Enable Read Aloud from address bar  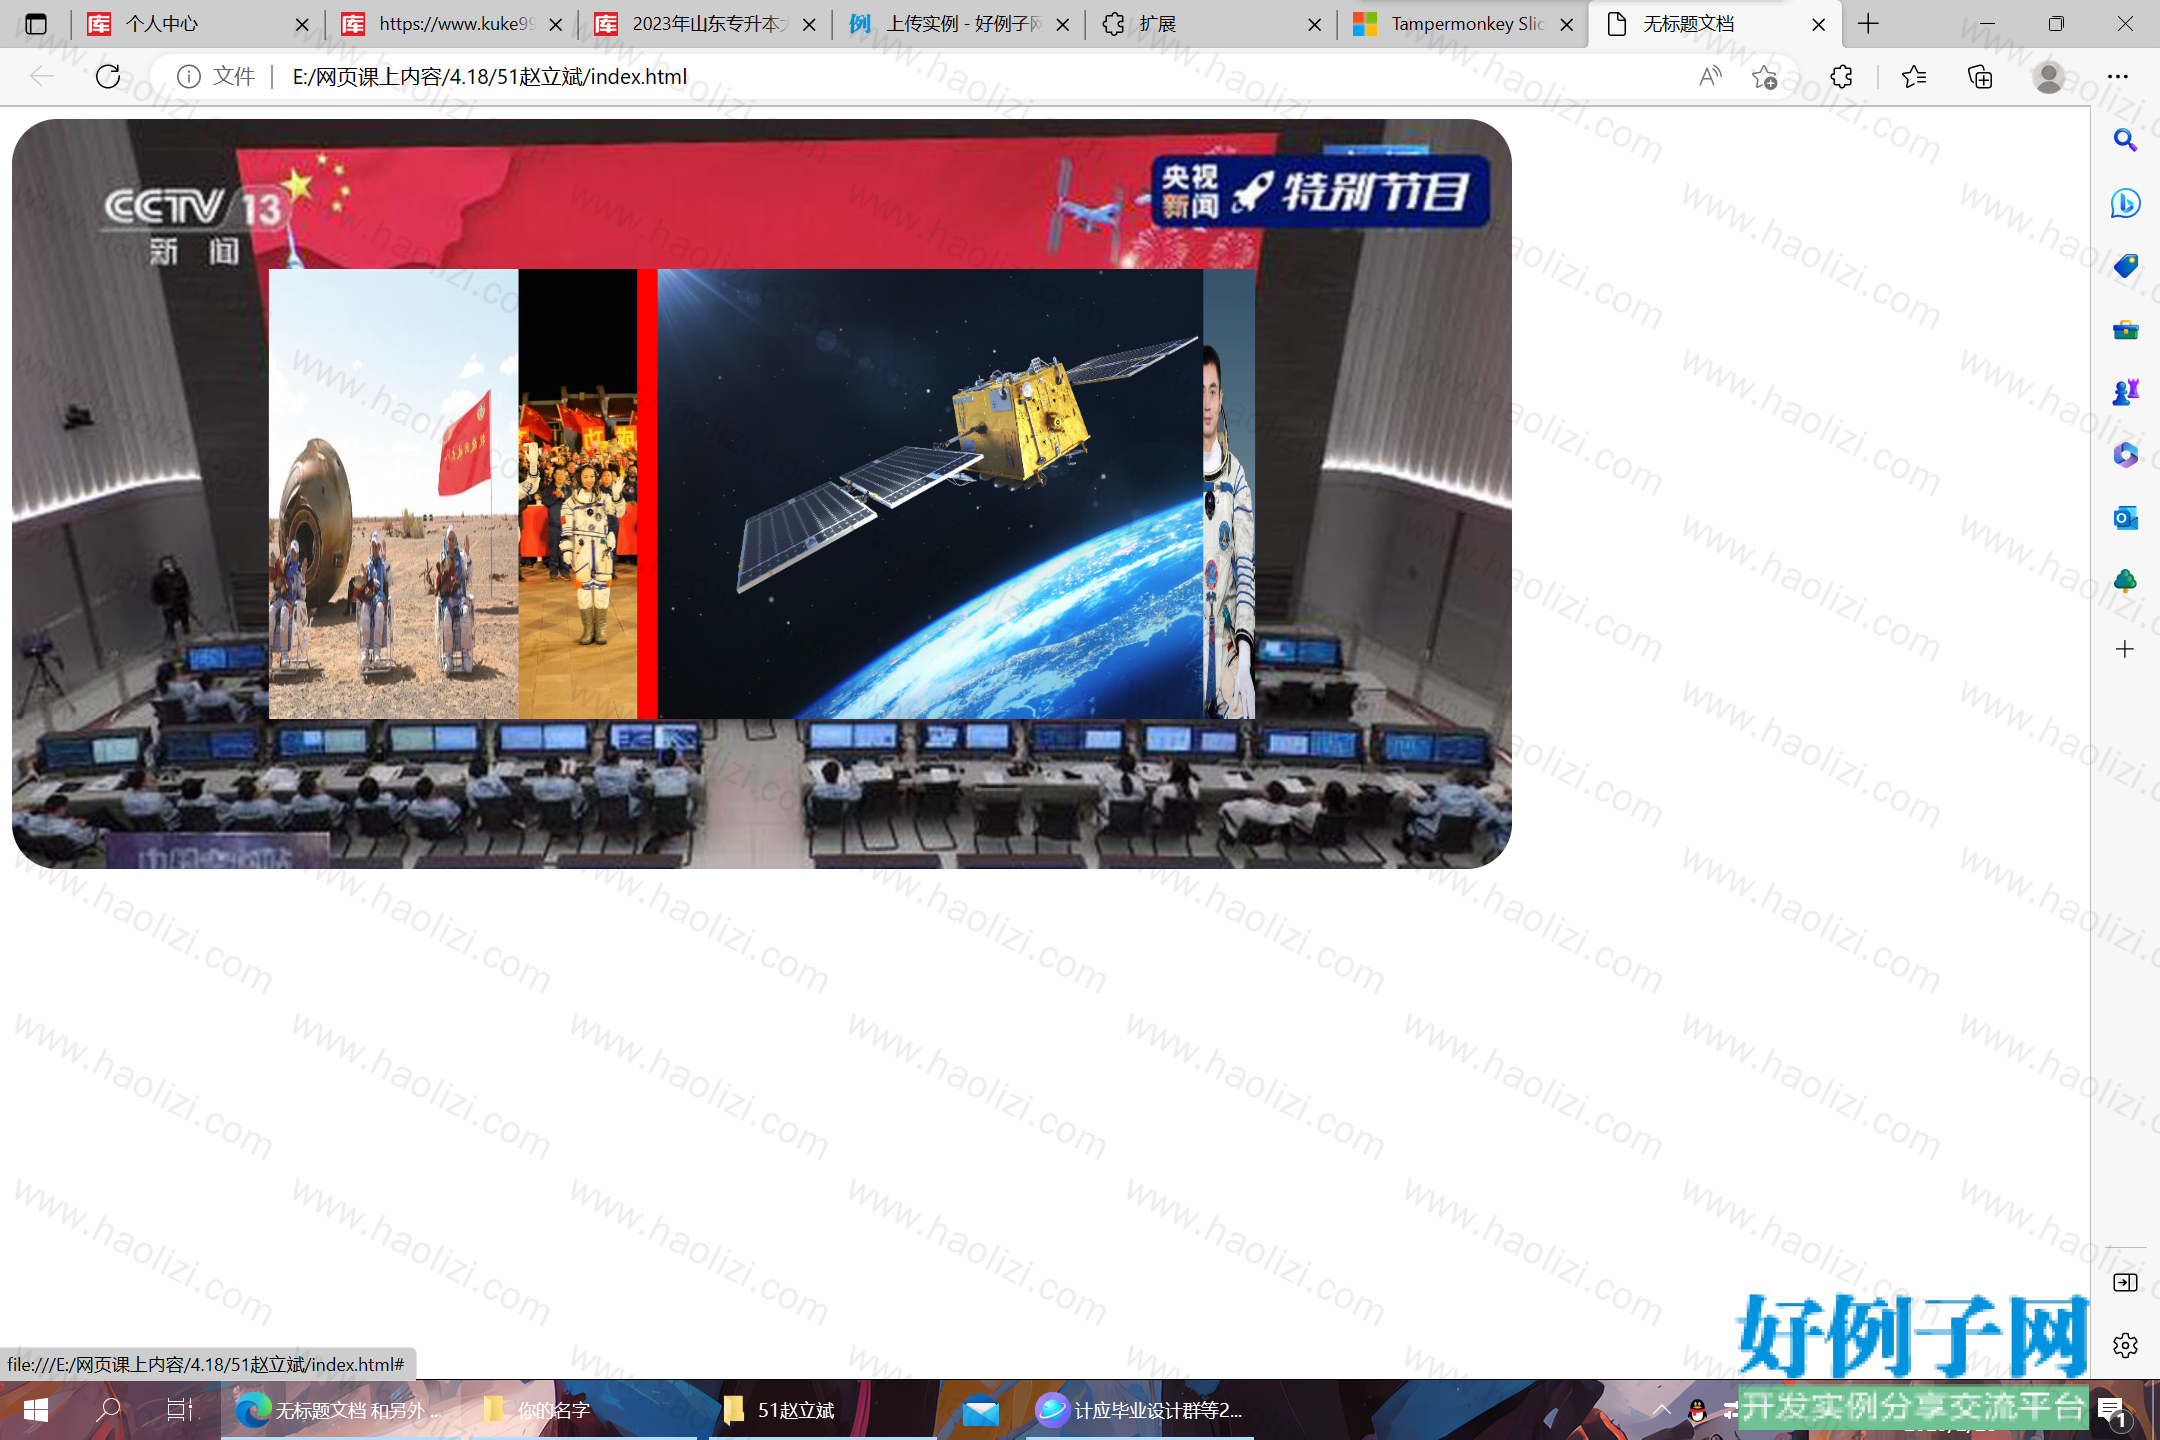[x=1710, y=76]
